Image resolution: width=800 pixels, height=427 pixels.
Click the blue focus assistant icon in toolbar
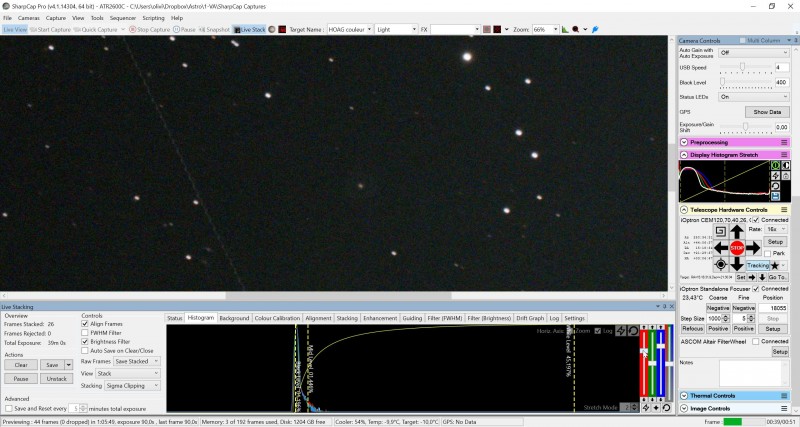pyautogui.click(x=595, y=30)
